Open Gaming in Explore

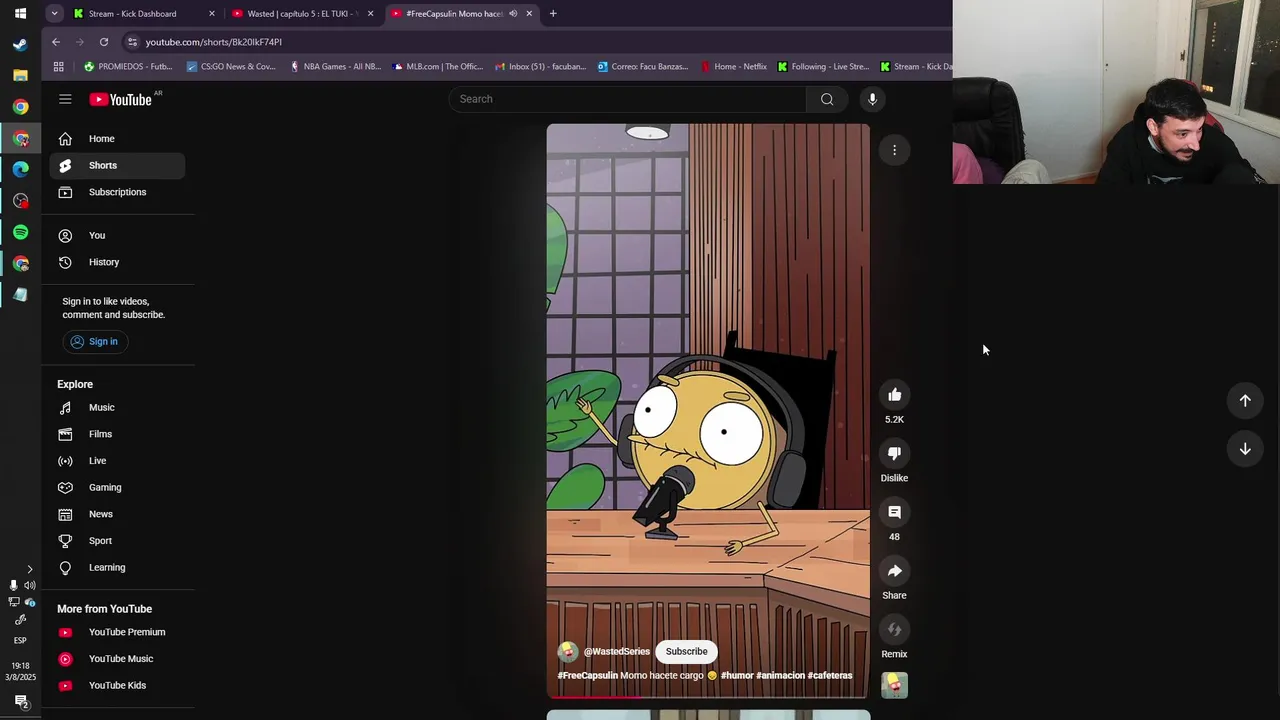pyautogui.click(x=117, y=487)
